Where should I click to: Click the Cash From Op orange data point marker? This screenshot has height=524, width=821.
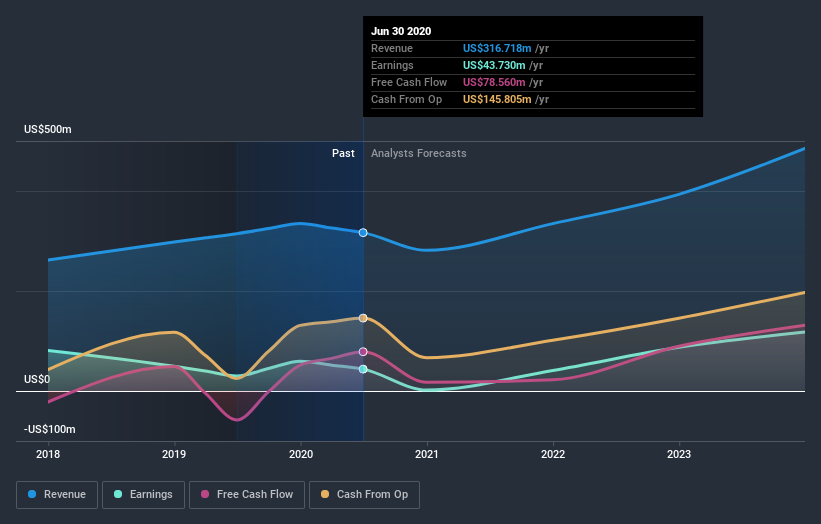(x=363, y=318)
